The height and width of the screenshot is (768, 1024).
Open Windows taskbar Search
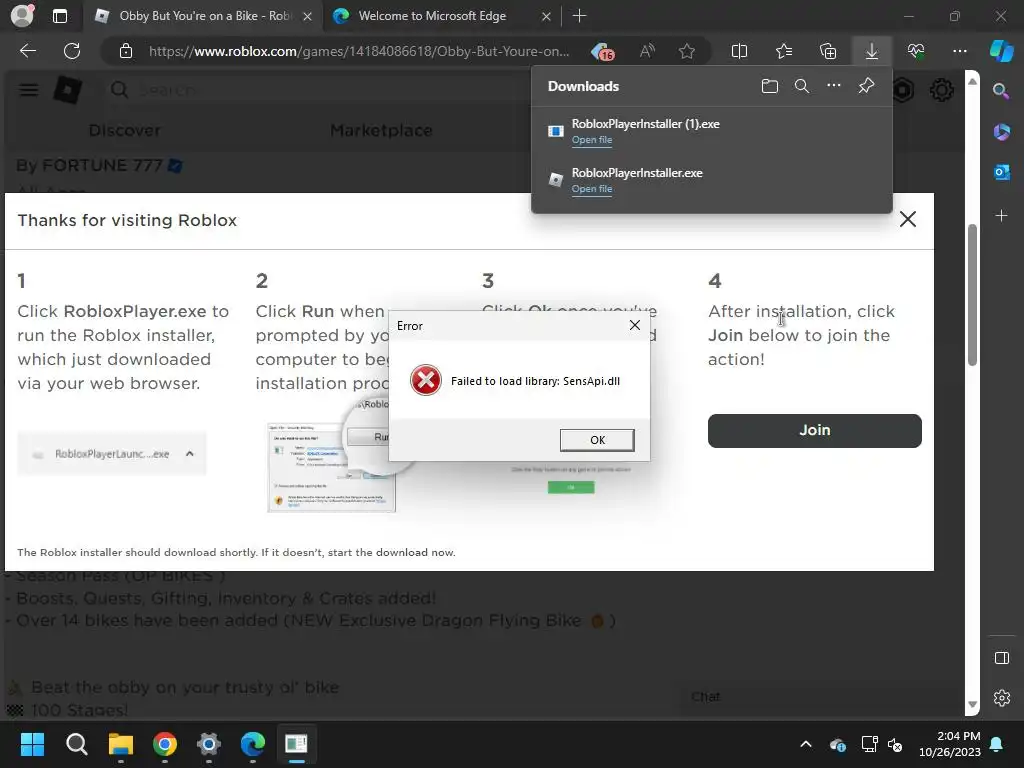pos(76,744)
